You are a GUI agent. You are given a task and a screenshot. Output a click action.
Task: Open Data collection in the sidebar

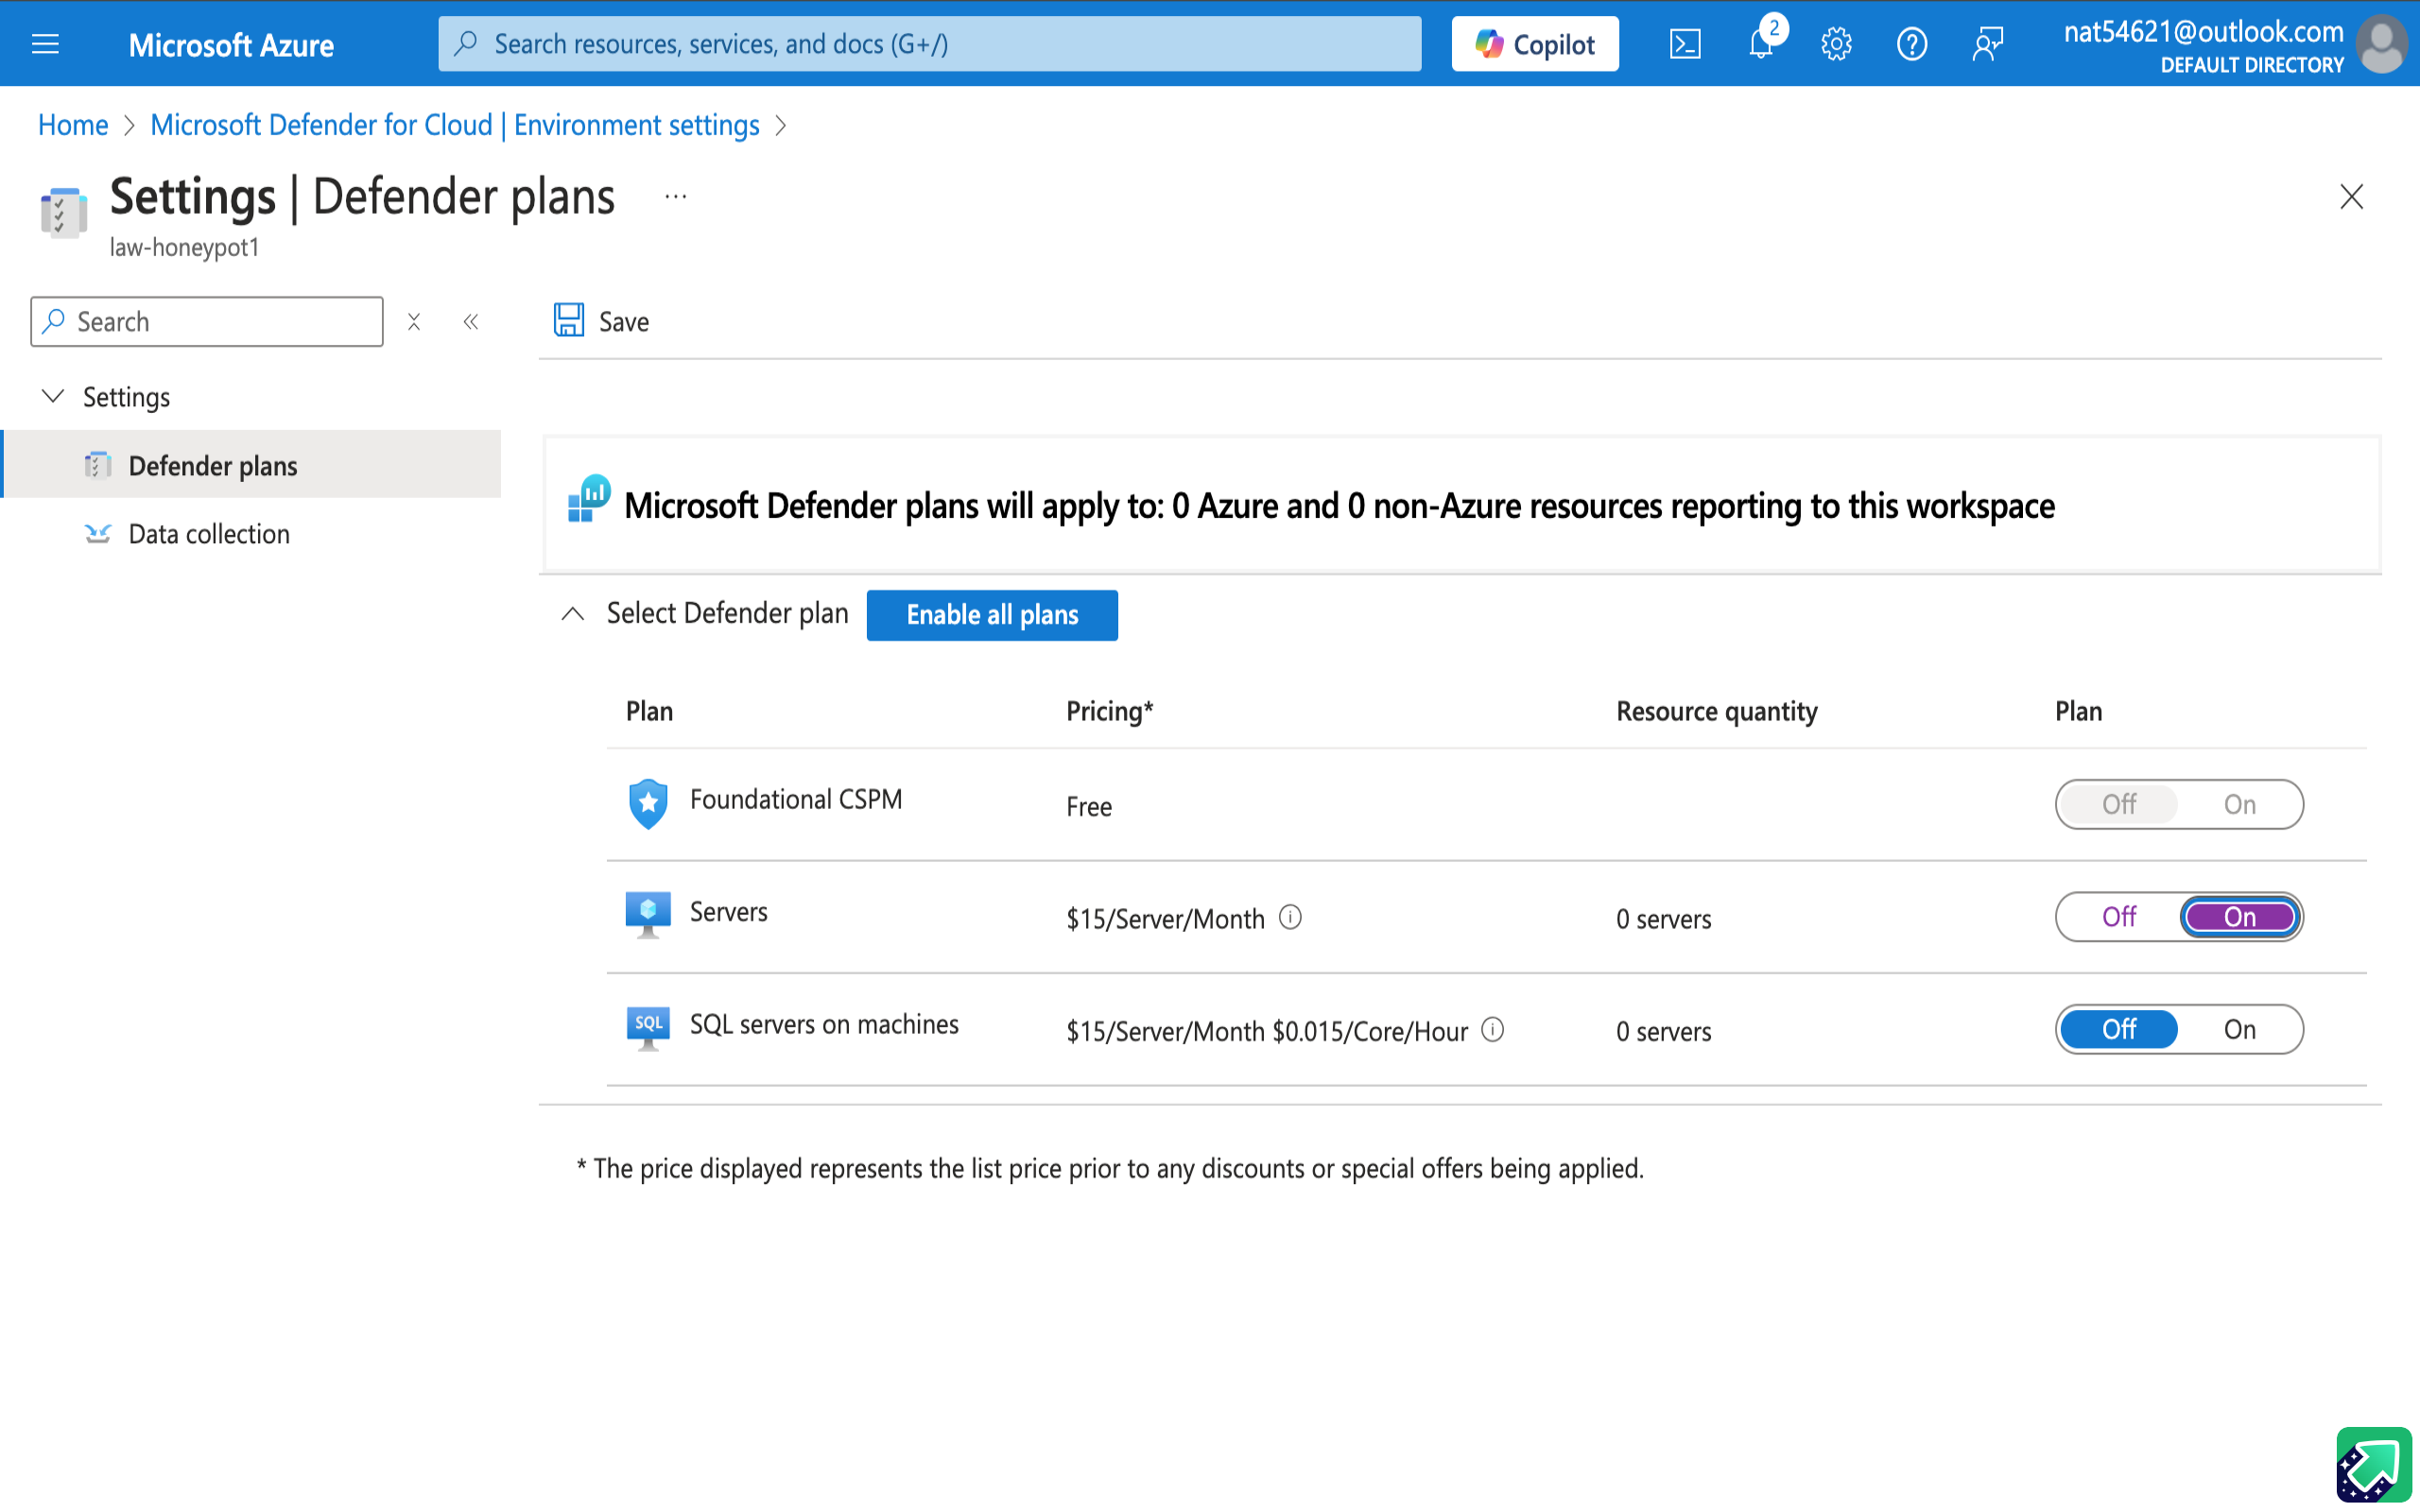coord(209,534)
